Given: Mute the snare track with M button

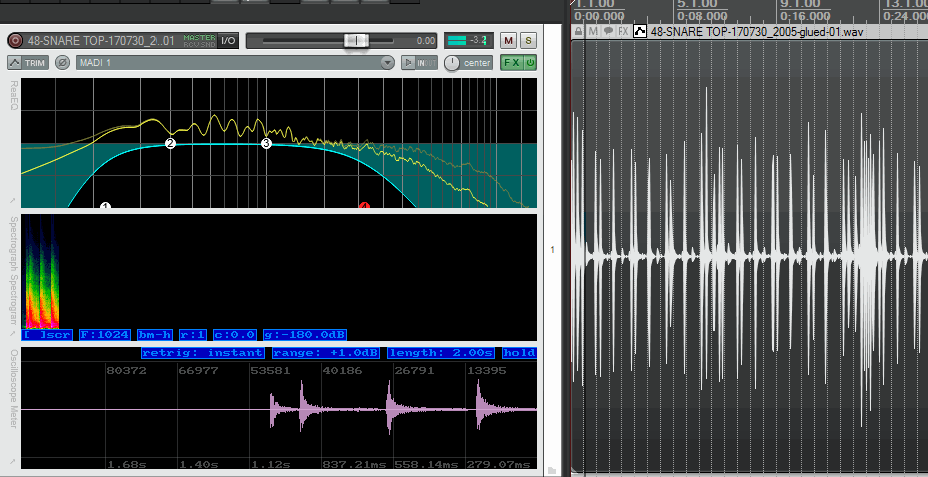Looking at the screenshot, I should point(508,41).
